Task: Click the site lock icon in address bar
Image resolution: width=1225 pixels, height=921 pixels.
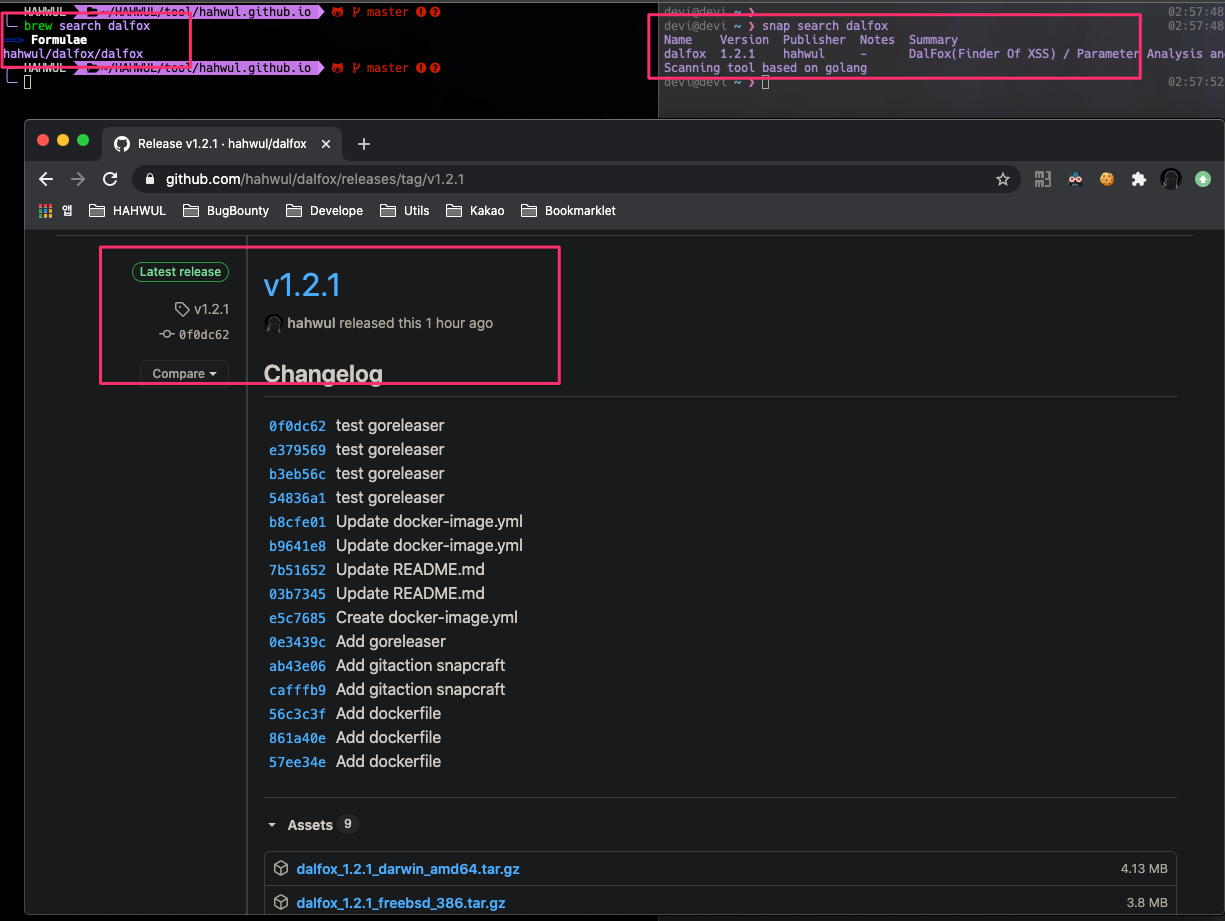Action: [150, 179]
